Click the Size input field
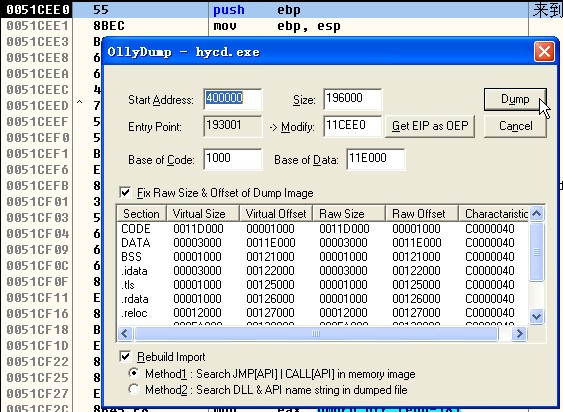The image size is (563, 412). [x=353, y=98]
